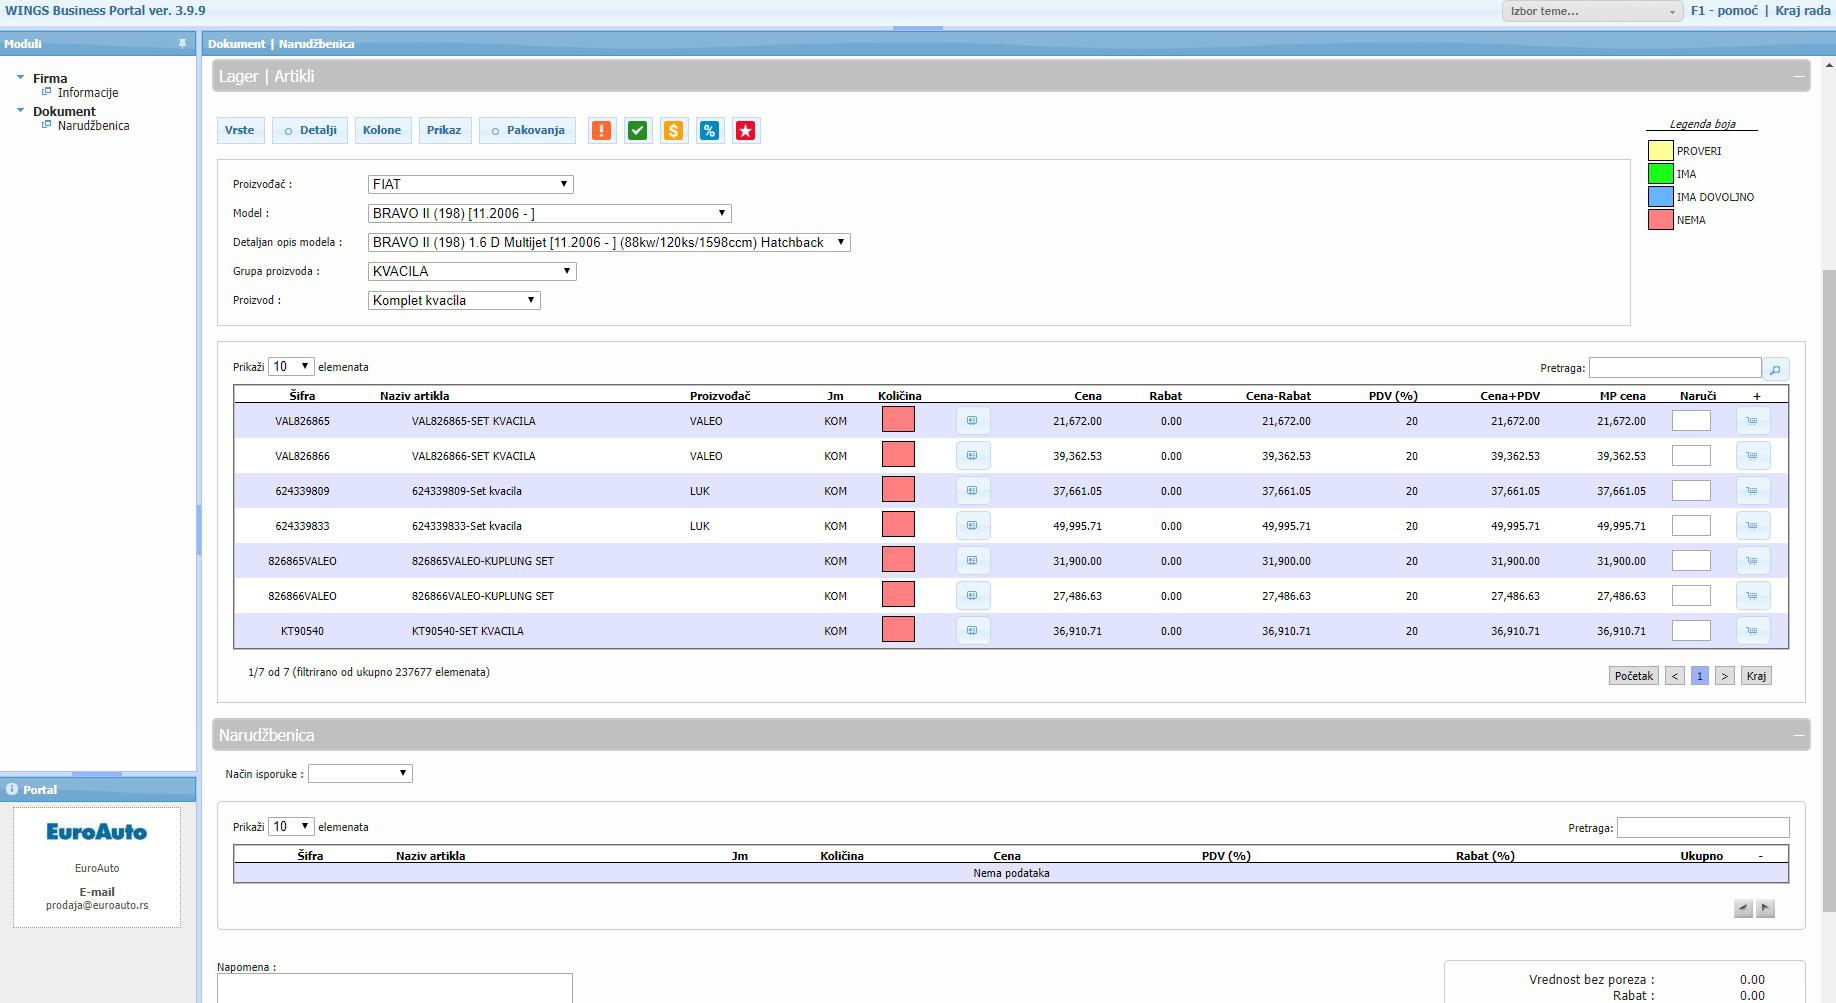
Task: Click red quantity swatch for VAL826865
Action: click(898, 420)
